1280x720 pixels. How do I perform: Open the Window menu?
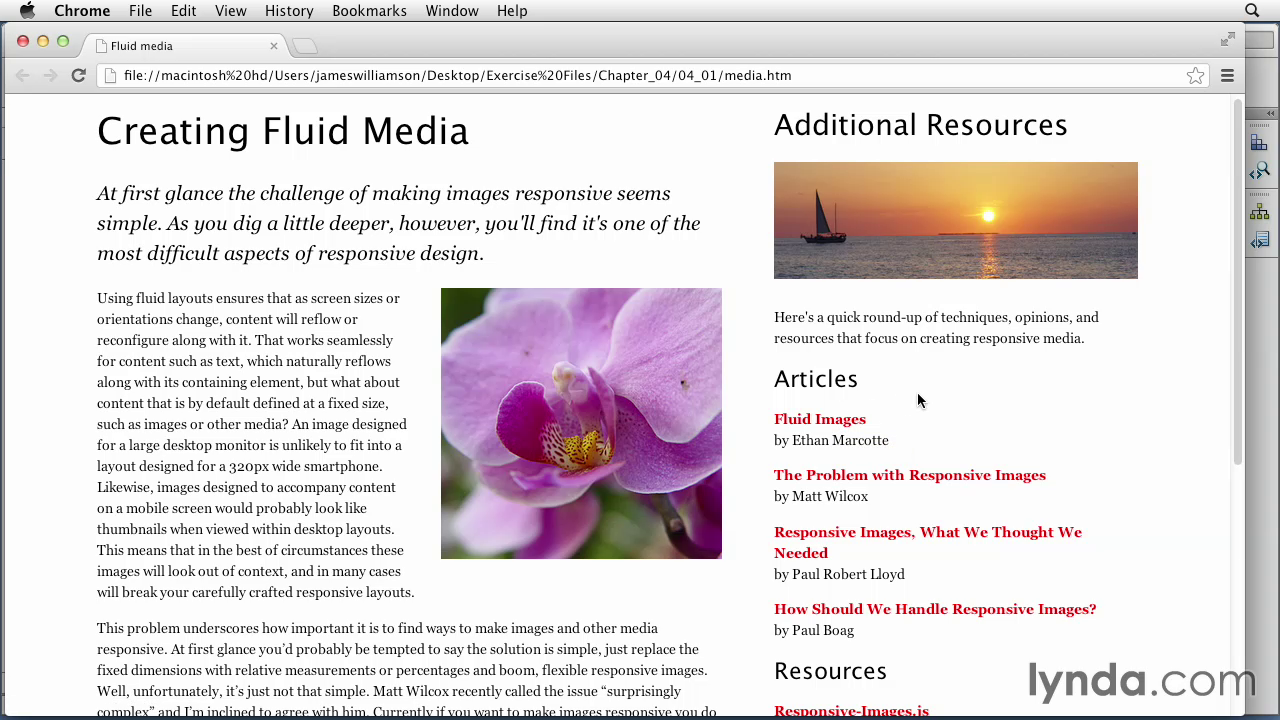(x=452, y=11)
